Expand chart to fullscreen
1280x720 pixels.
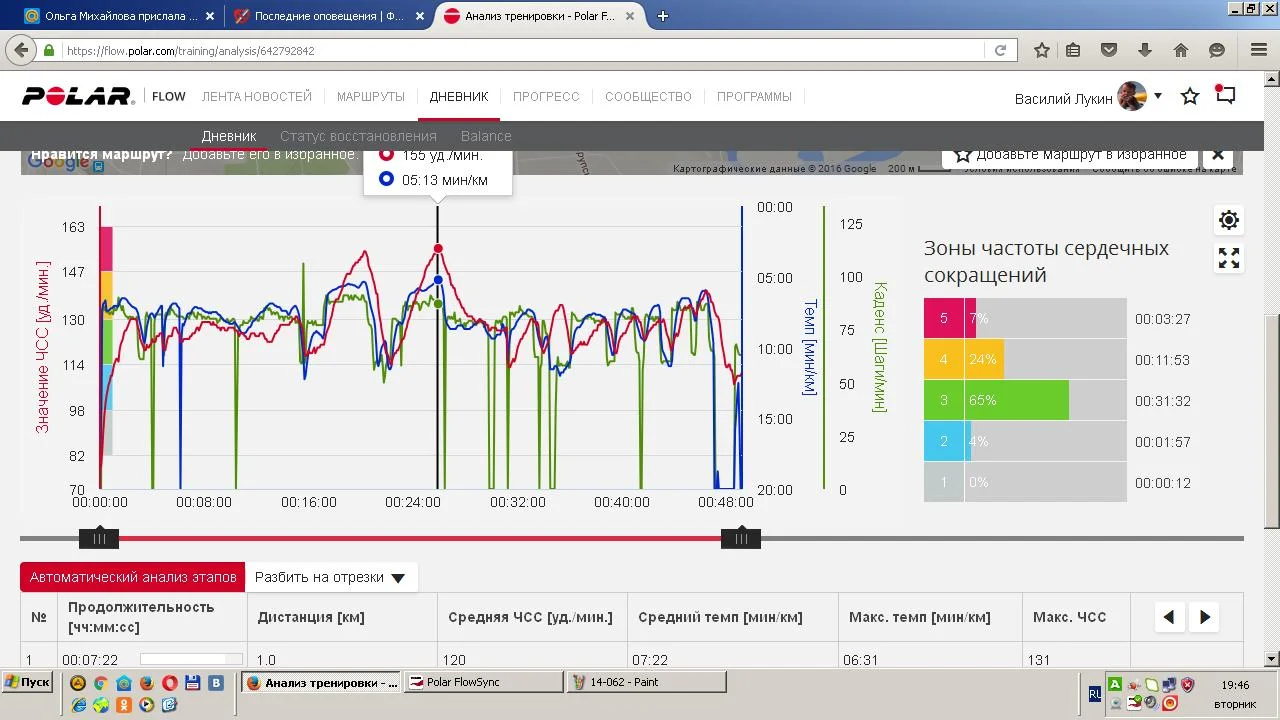[1229, 259]
